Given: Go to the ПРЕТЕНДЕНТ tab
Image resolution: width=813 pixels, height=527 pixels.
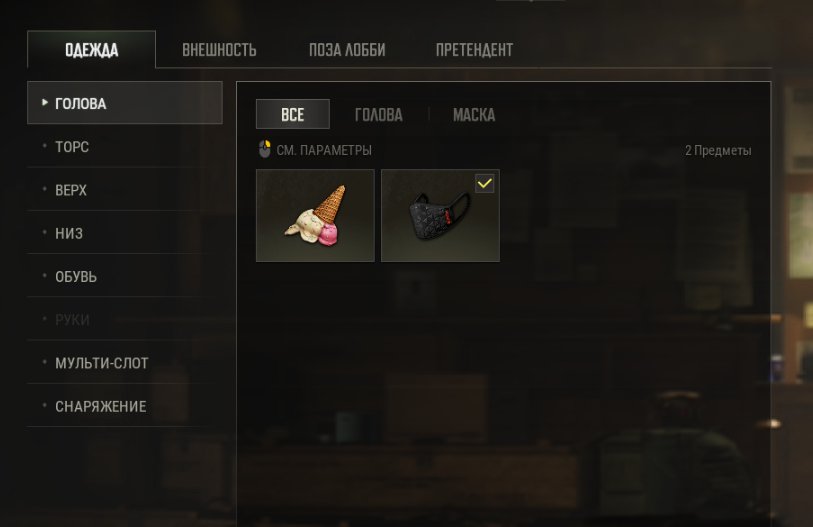Looking at the screenshot, I should 474,50.
